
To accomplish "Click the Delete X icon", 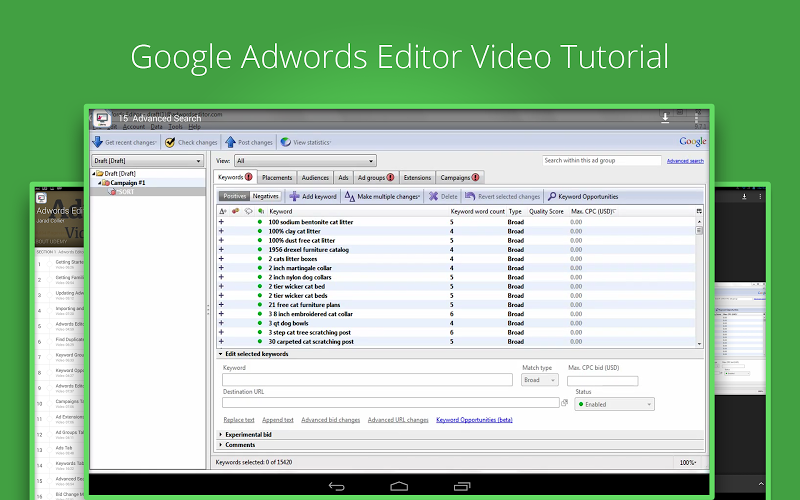I will pos(434,196).
